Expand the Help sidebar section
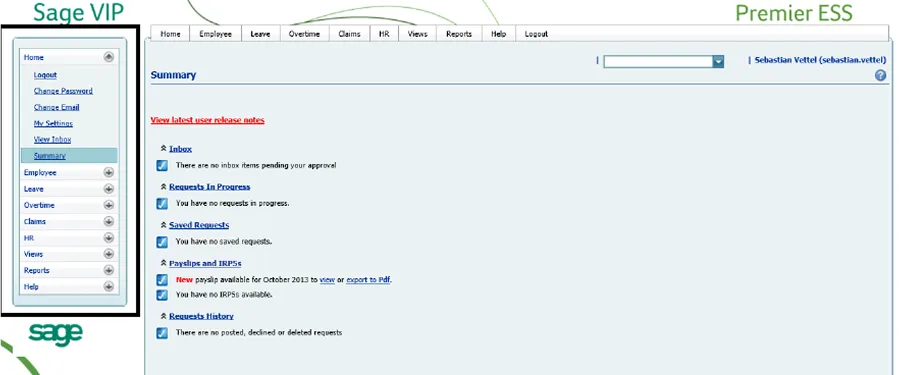901x375 pixels. (109, 287)
